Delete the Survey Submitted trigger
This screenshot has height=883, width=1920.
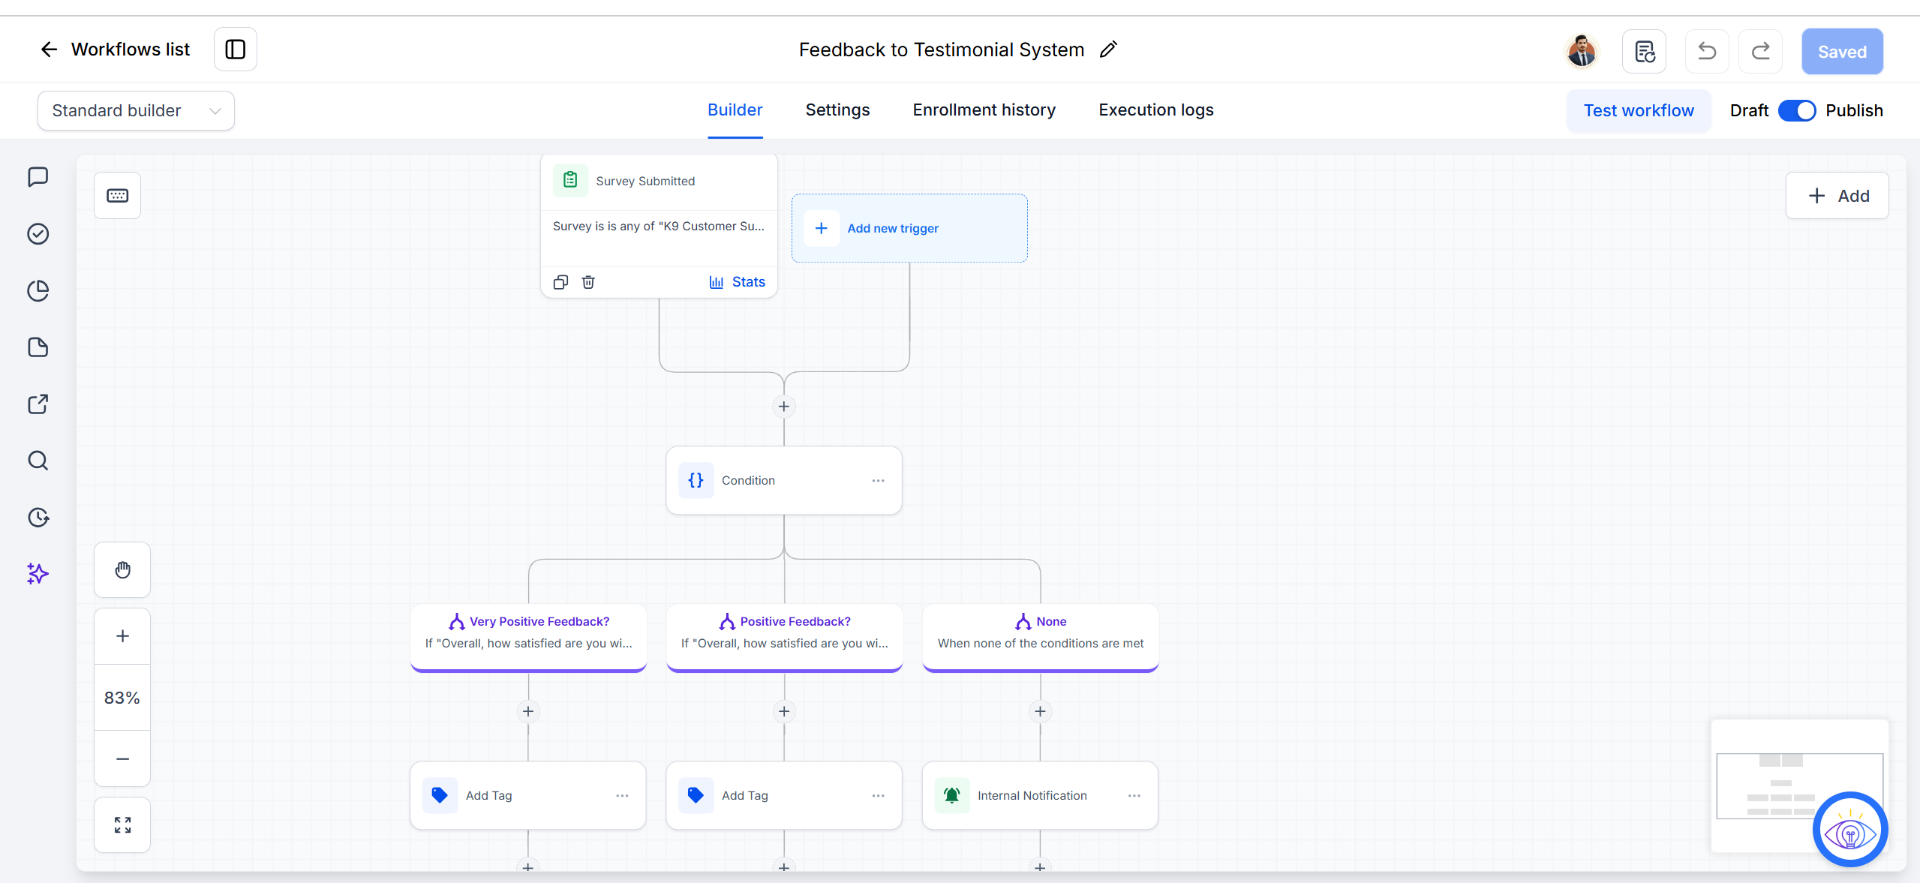(588, 282)
